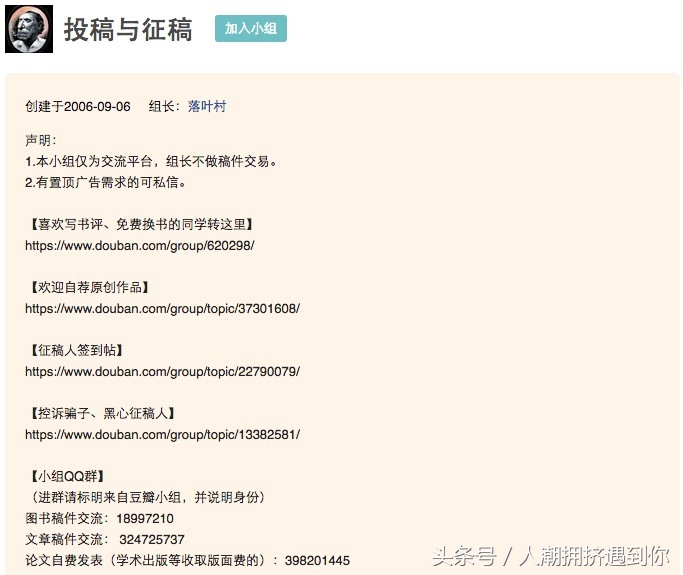This screenshot has width=683, height=575.
Task: Click the group title 投稿与征稿
Action: point(128,29)
